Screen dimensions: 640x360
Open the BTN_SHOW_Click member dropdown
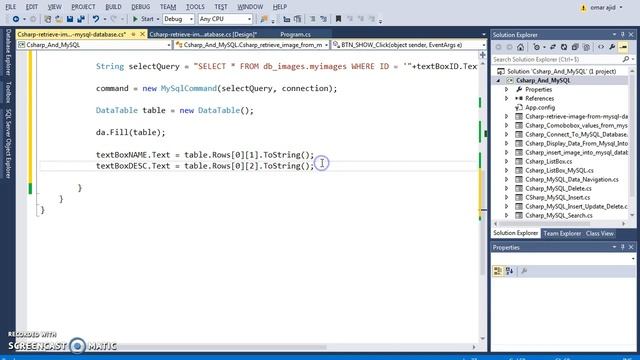483,45
